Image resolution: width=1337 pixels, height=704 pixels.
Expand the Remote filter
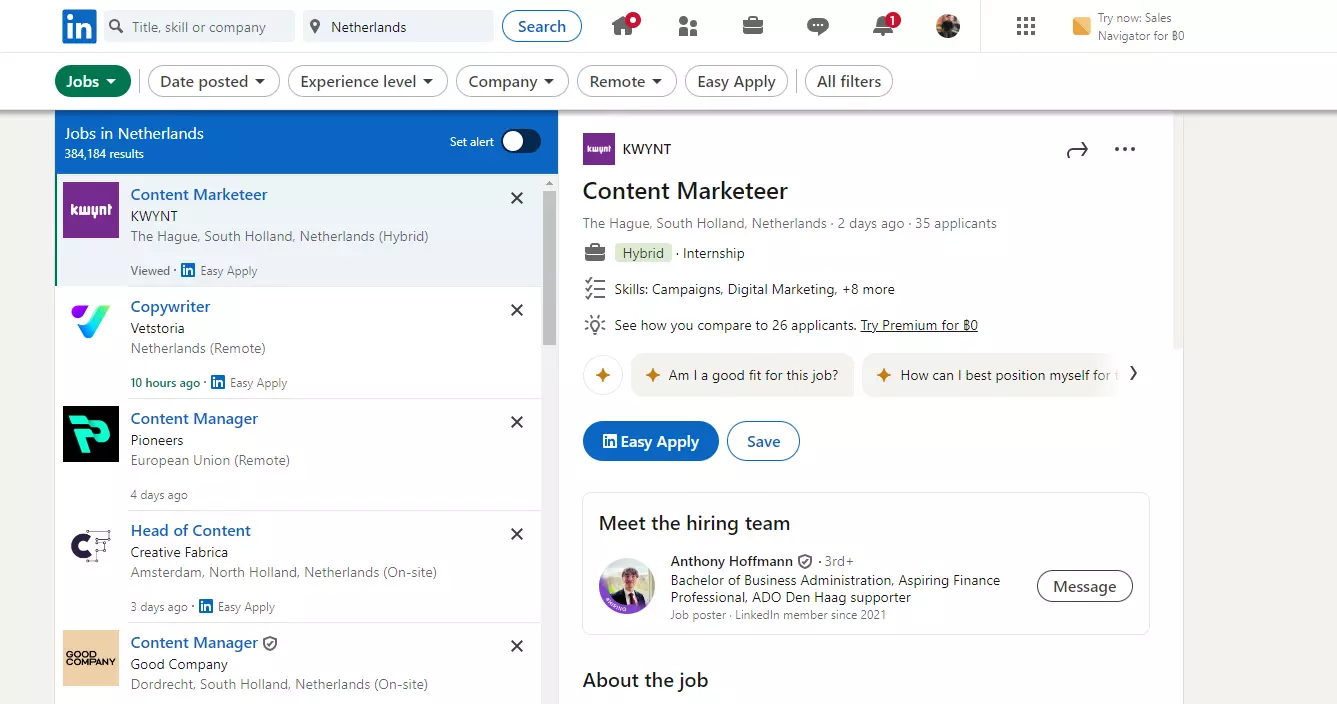tap(627, 82)
